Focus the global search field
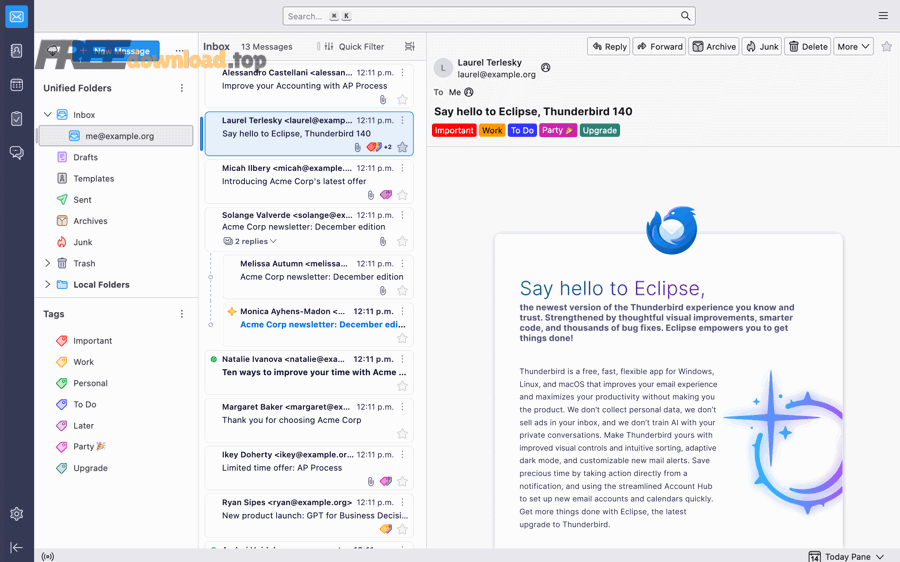The width and height of the screenshot is (900, 562). 488,16
